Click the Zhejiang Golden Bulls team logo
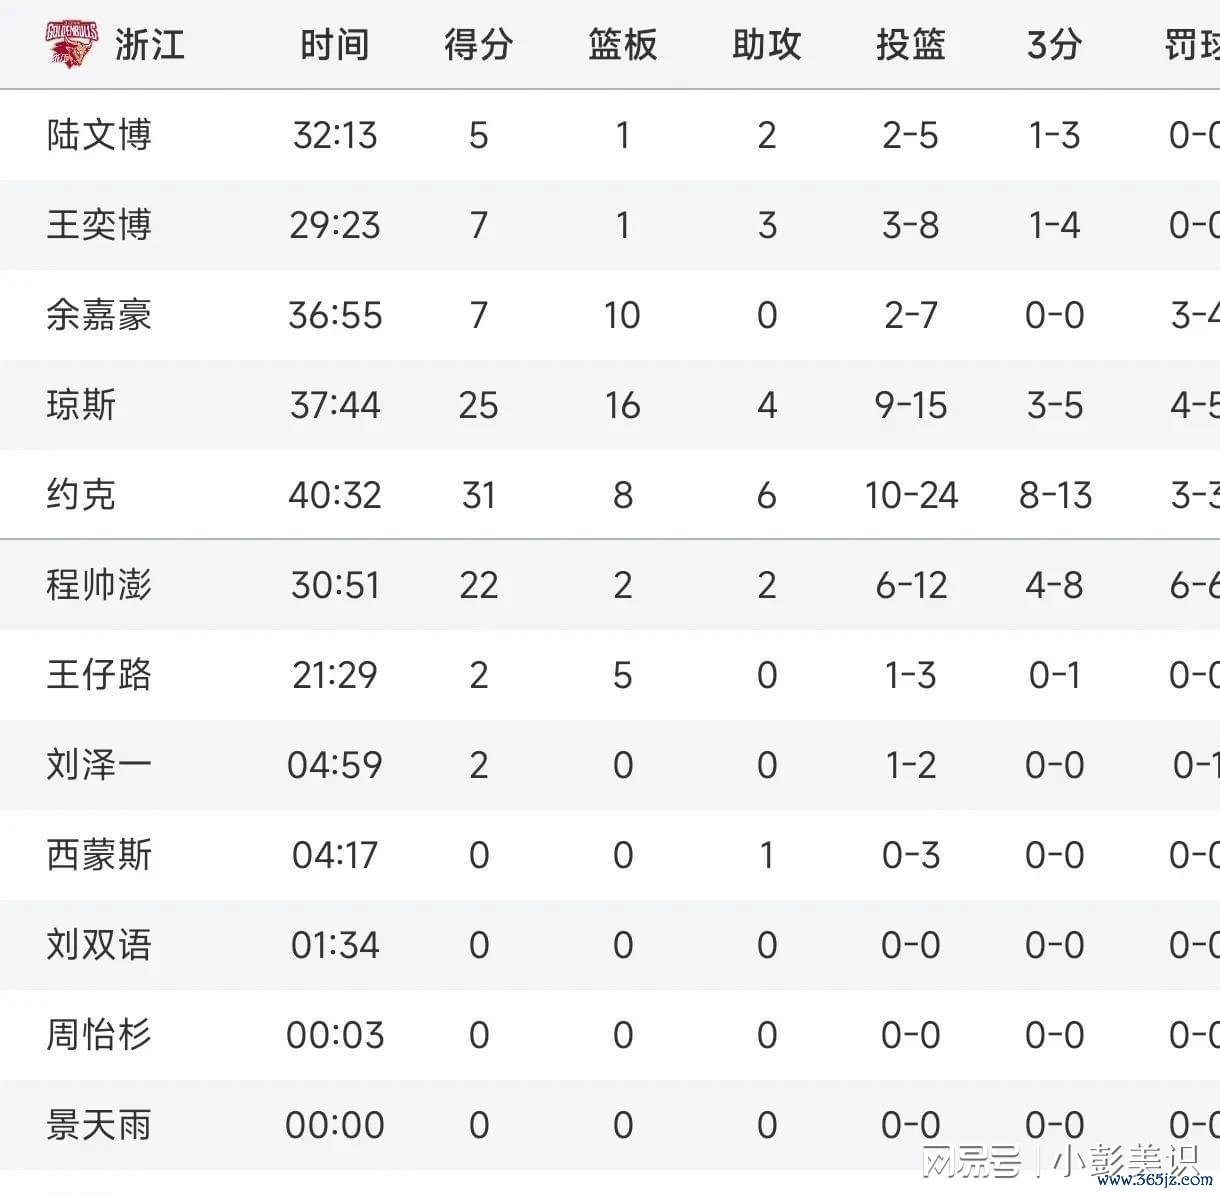Viewport: 1220px width, 1195px height. click(72, 44)
